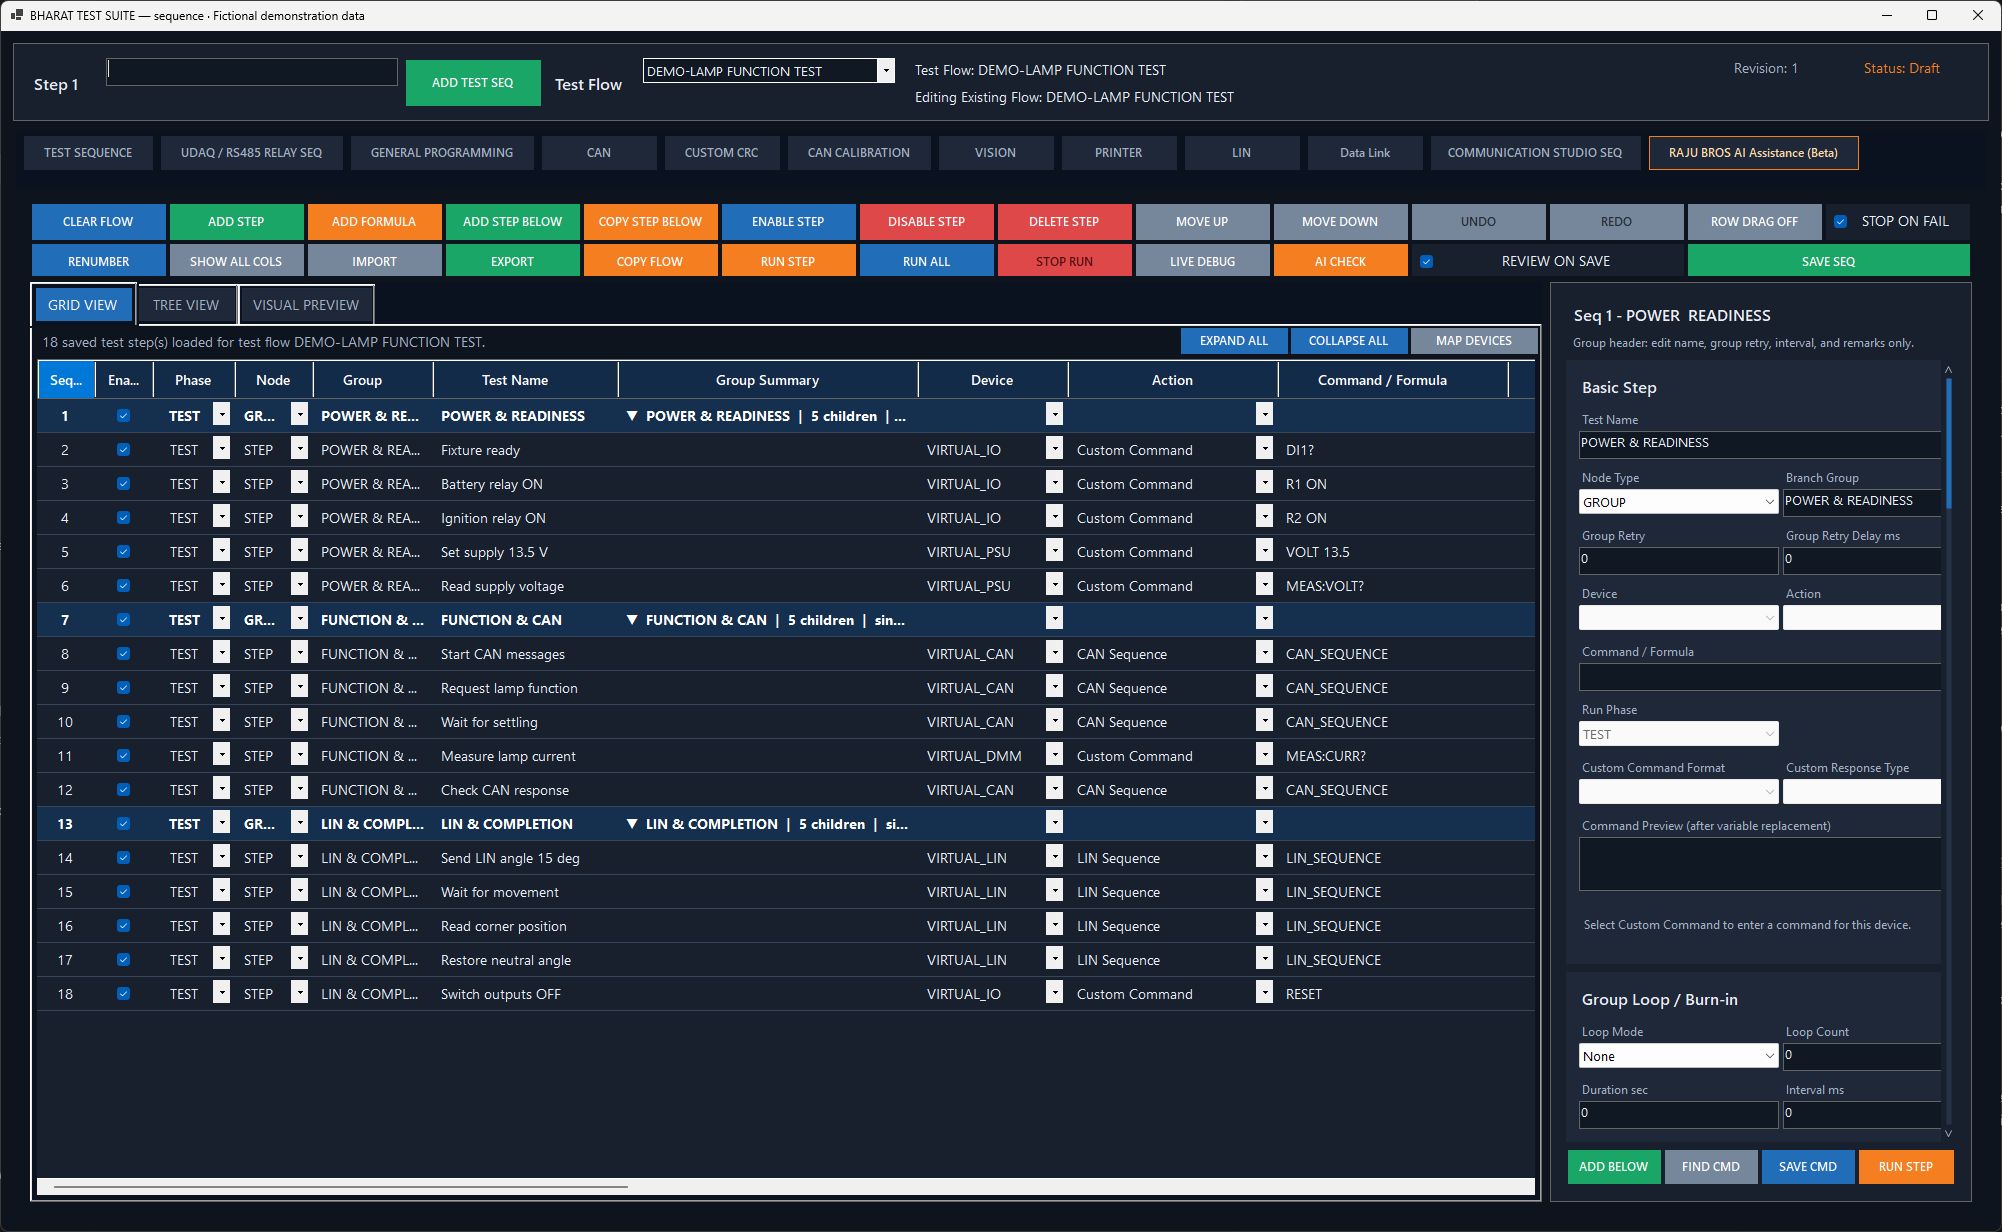Click COLLAPSE ALL button
2002x1232 pixels.
1348,341
